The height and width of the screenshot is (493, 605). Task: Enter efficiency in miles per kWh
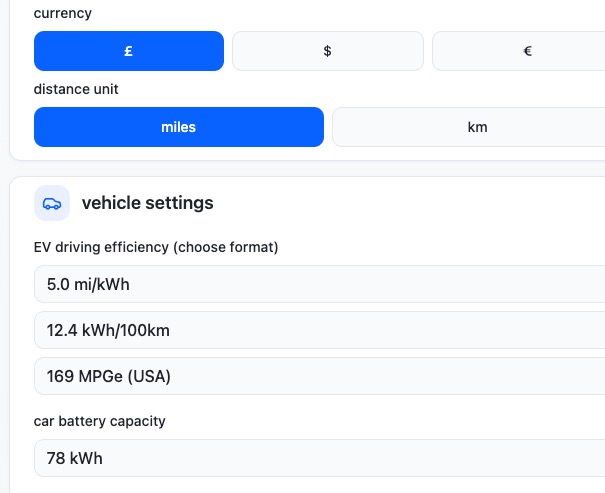pyautogui.click(x=320, y=284)
